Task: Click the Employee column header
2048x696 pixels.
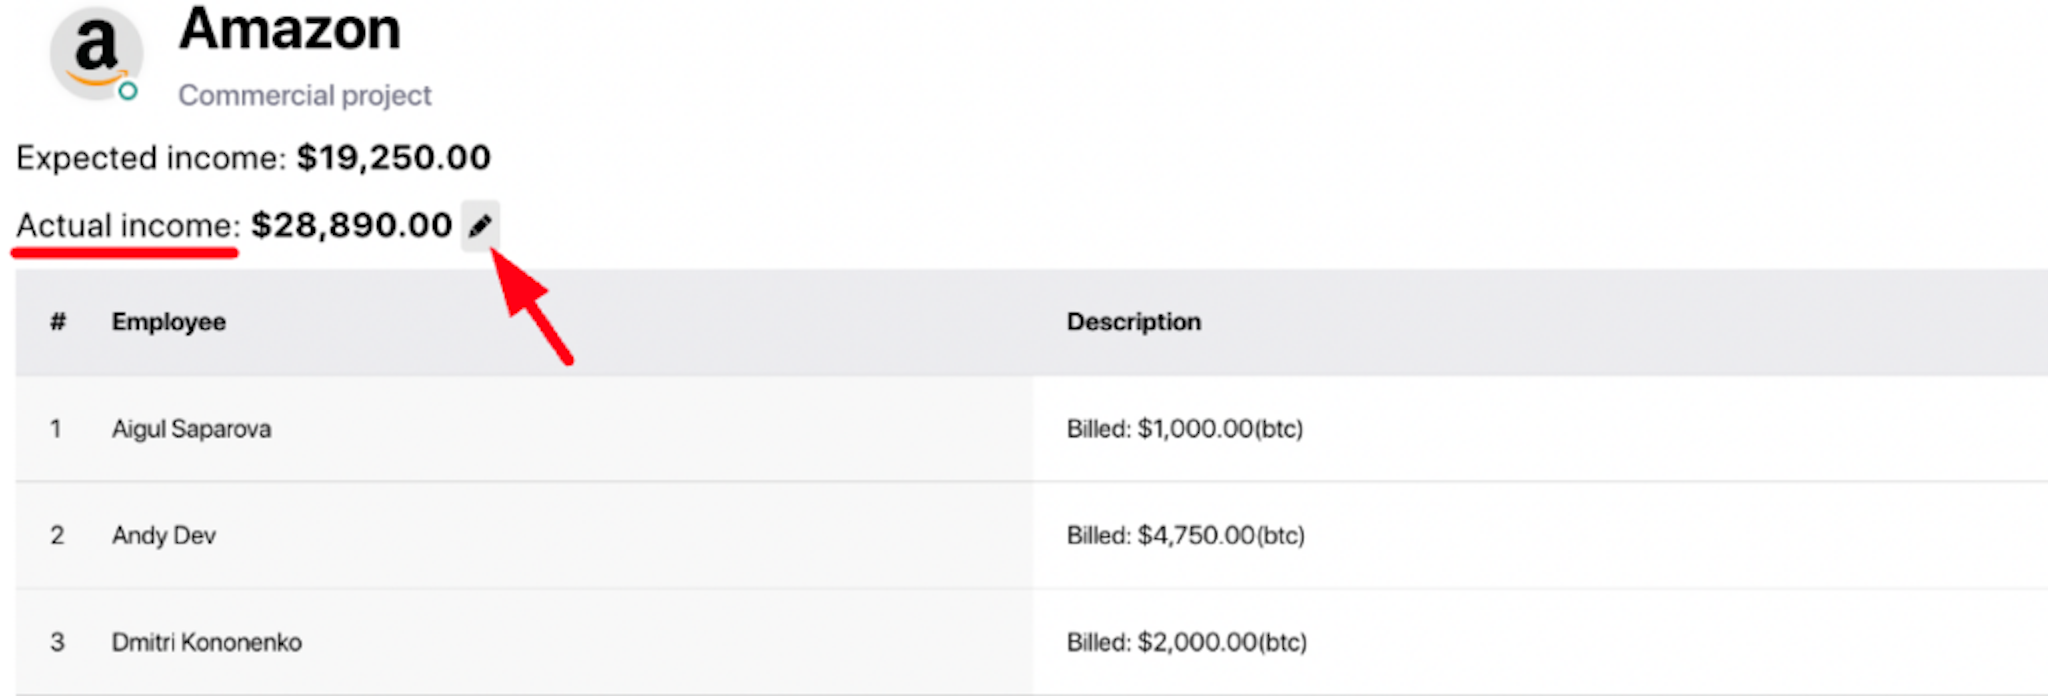Action: point(169,322)
